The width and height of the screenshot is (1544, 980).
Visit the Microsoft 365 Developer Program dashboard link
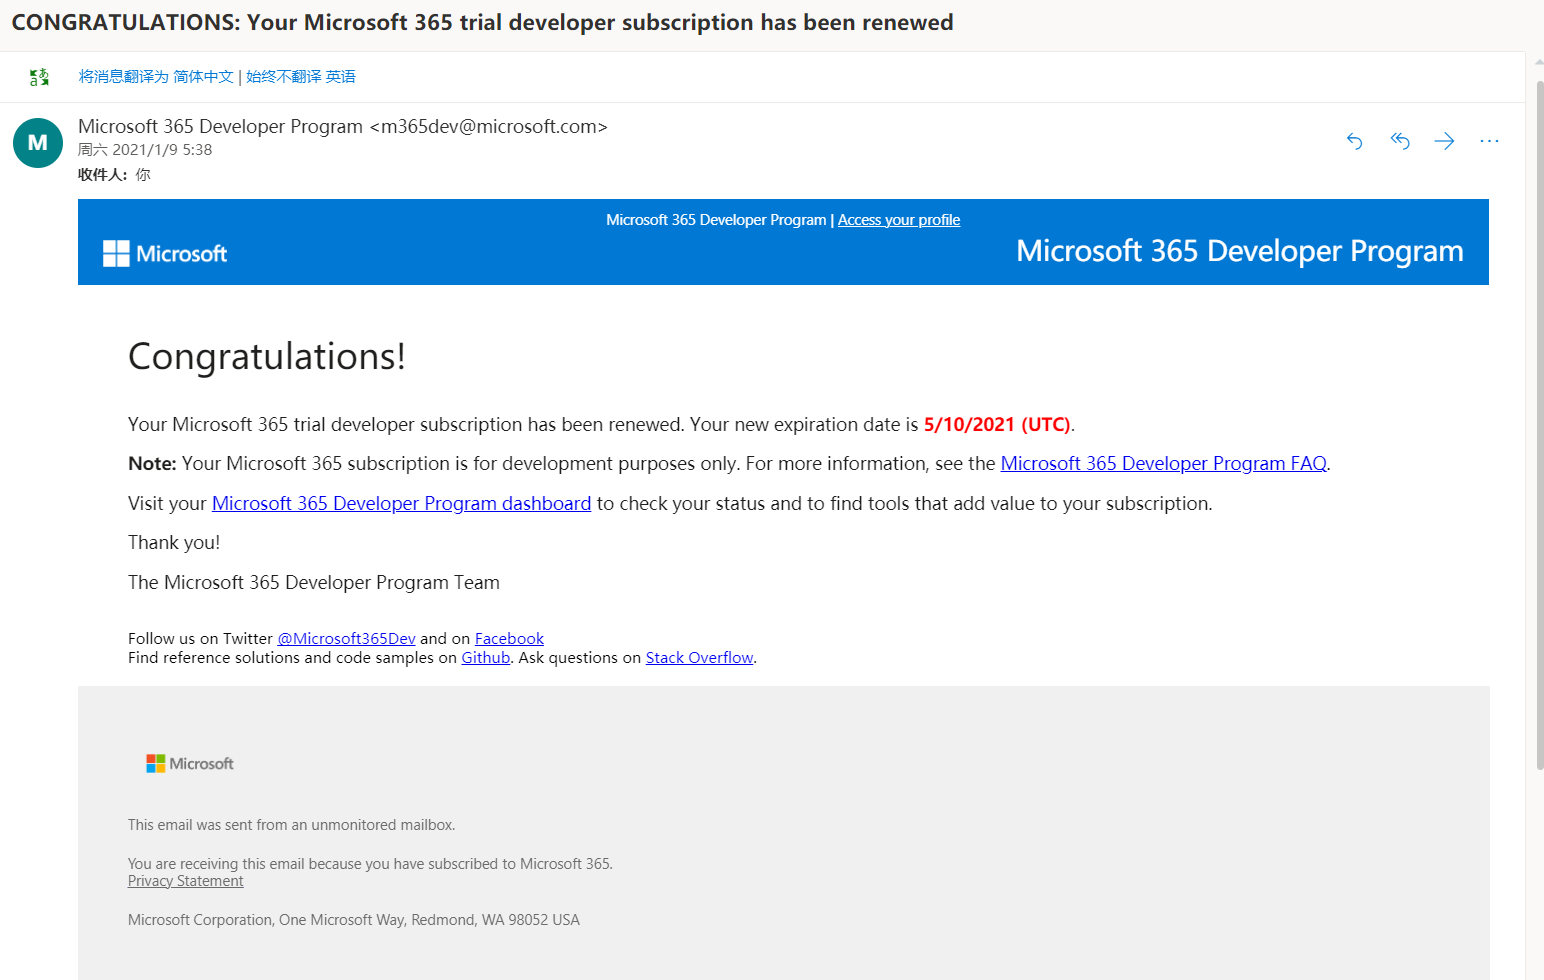401,503
